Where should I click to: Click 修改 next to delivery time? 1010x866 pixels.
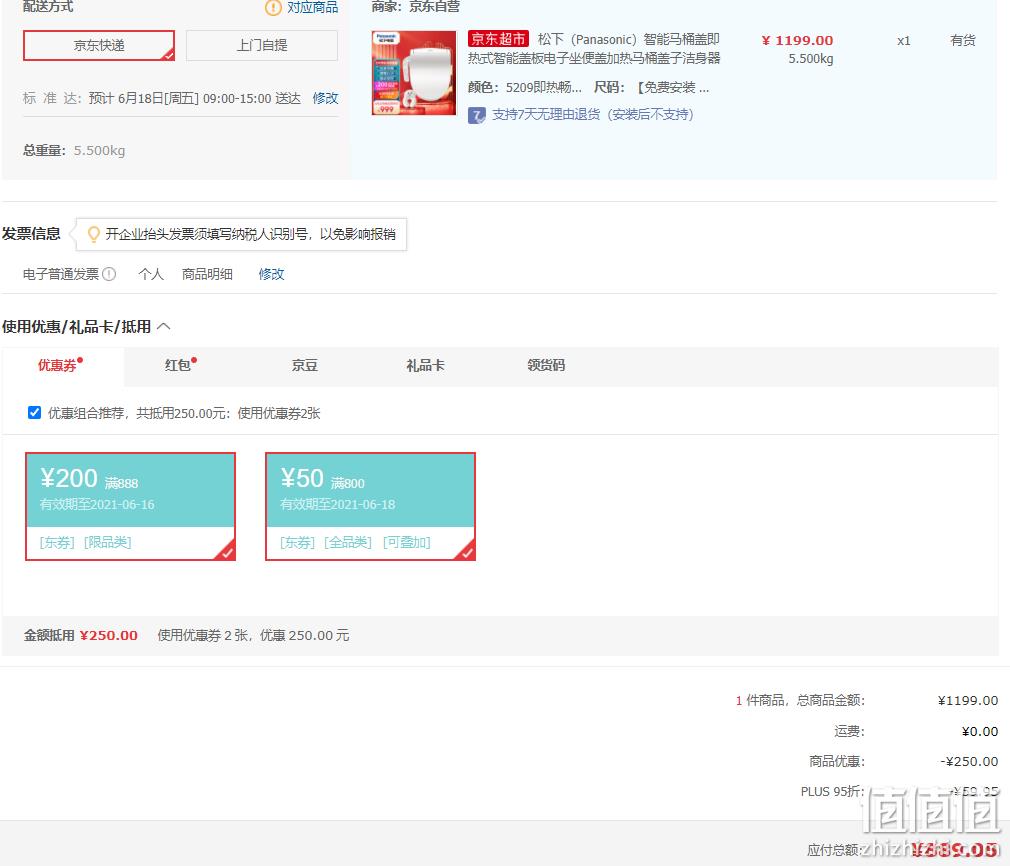(x=325, y=98)
